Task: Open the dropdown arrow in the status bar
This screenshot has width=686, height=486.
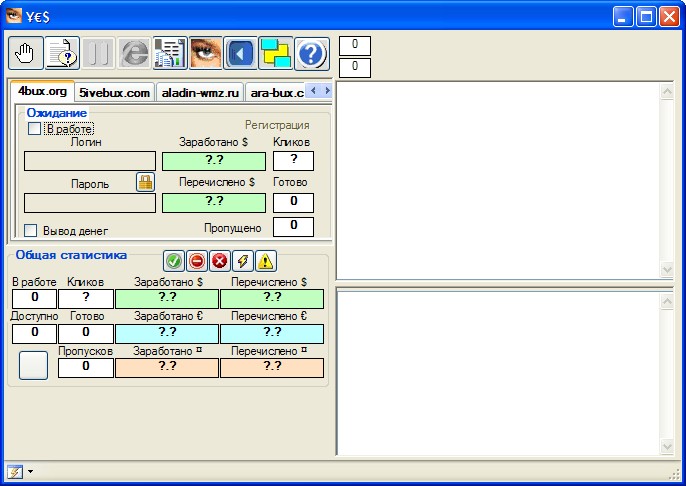Action: point(30,472)
